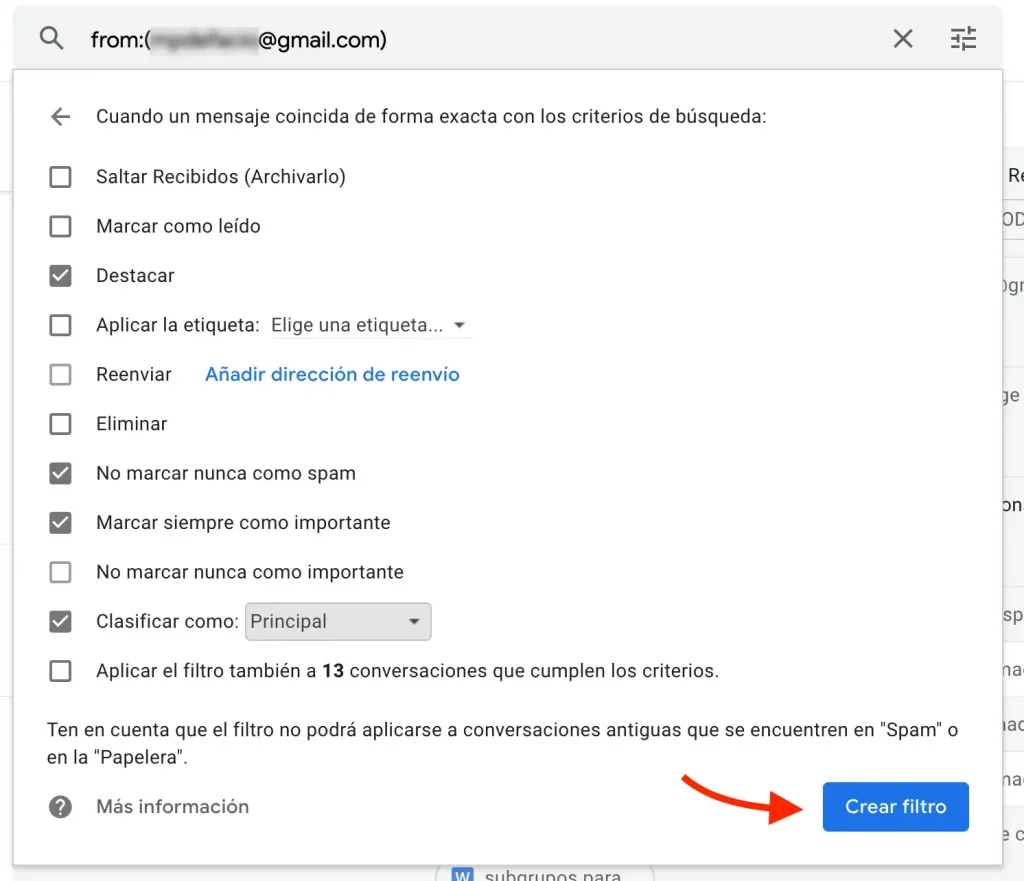Click the help question mark icon
The height and width of the screenshot is (881, 1024).
pos(60,807)
